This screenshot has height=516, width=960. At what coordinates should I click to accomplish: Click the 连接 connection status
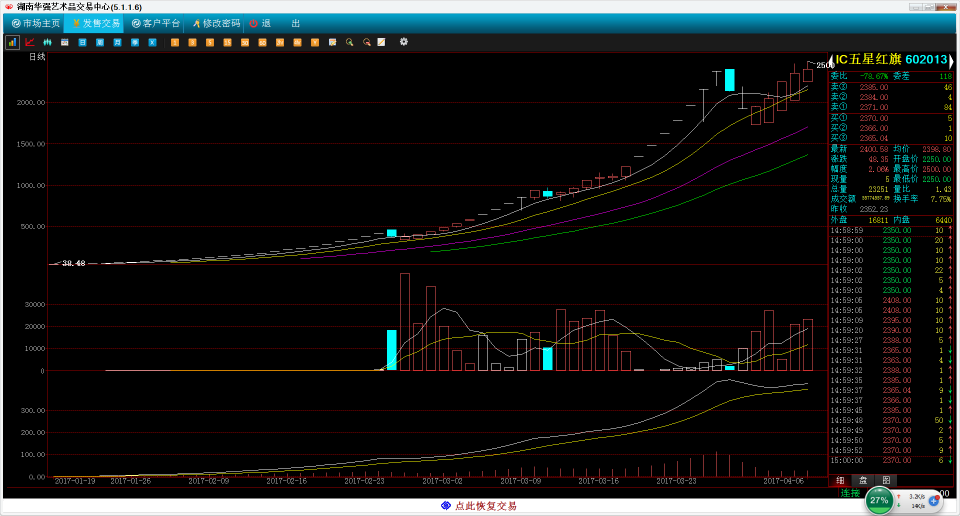click(850, 493)
